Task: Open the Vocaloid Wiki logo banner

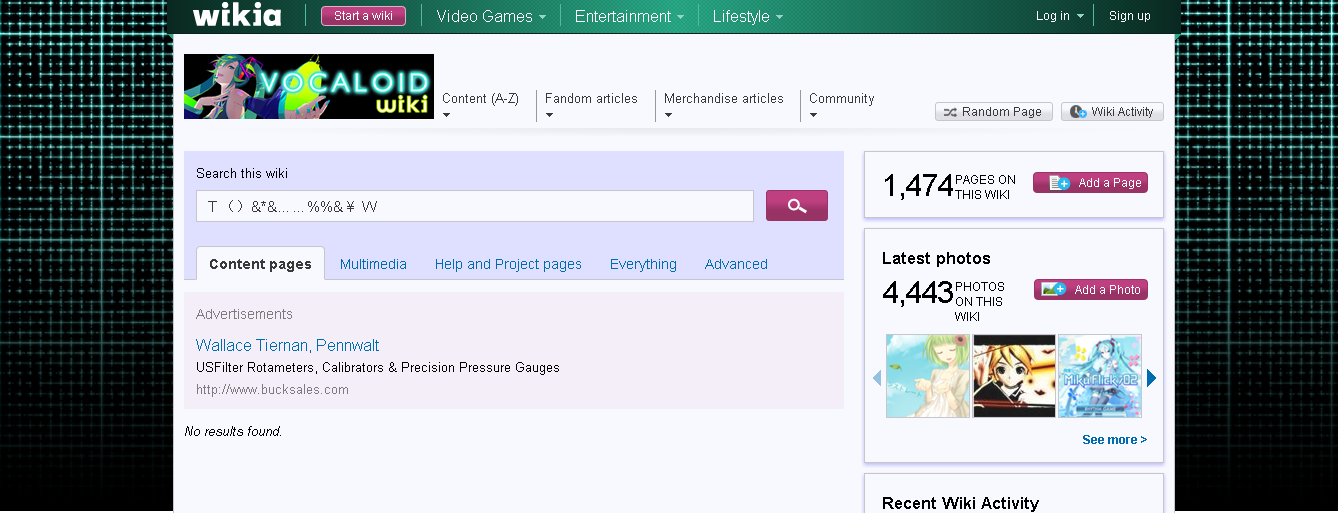Action: [x=309, y=86]
